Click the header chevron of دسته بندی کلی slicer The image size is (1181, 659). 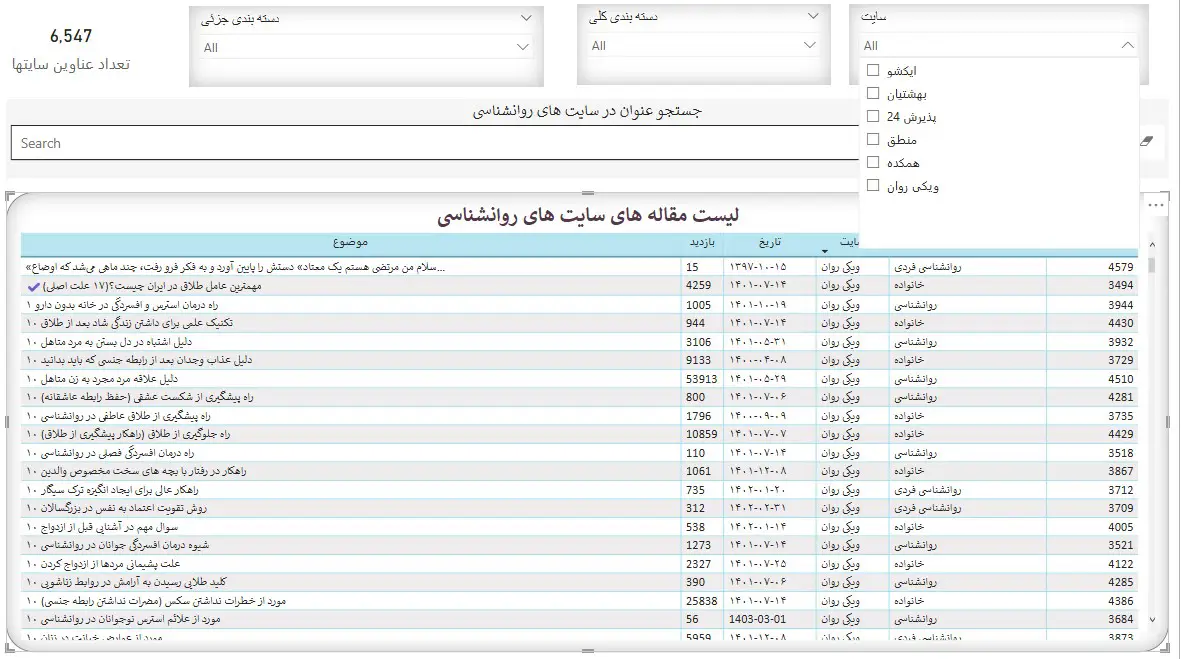813,17
